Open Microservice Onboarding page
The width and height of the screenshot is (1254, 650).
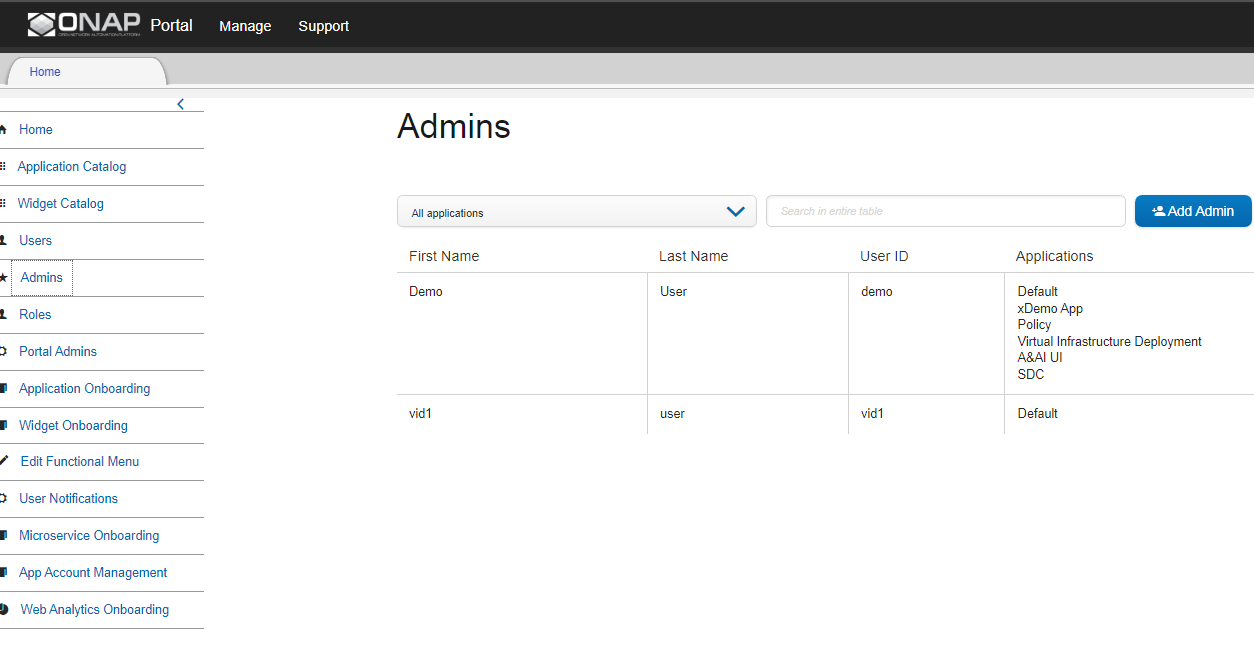(x=89, y=535)
